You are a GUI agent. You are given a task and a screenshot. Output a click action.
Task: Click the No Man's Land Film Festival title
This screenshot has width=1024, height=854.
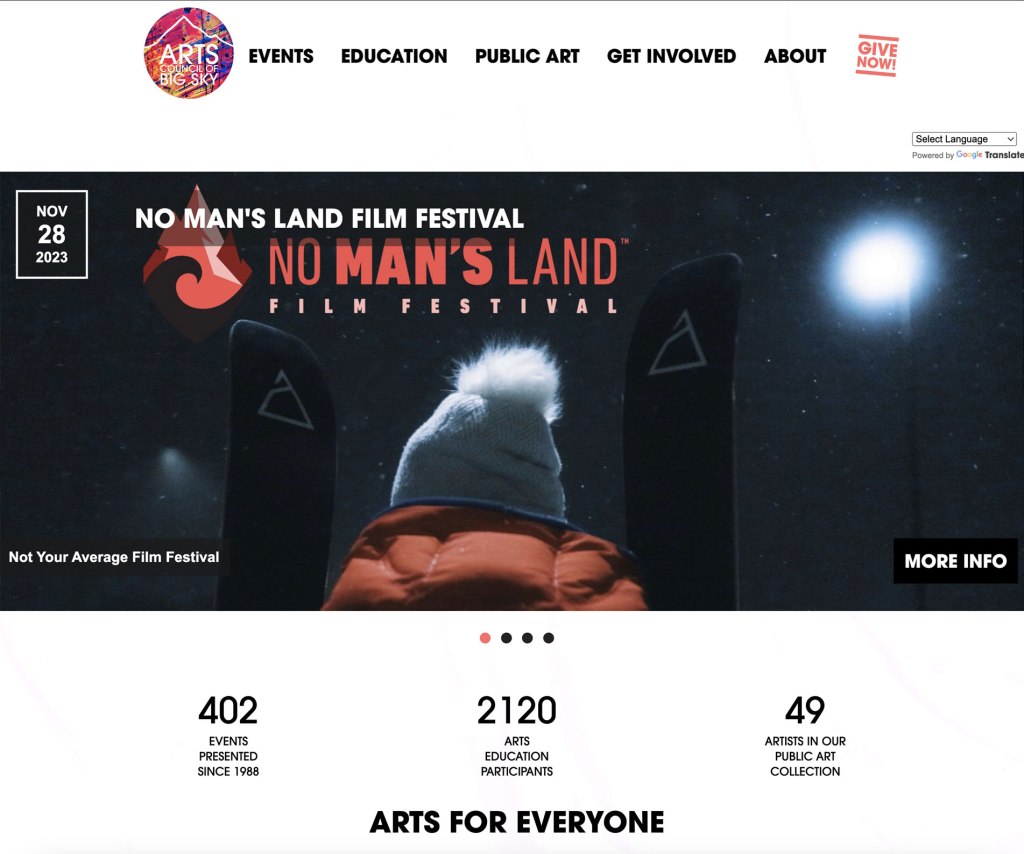(329, 219)
